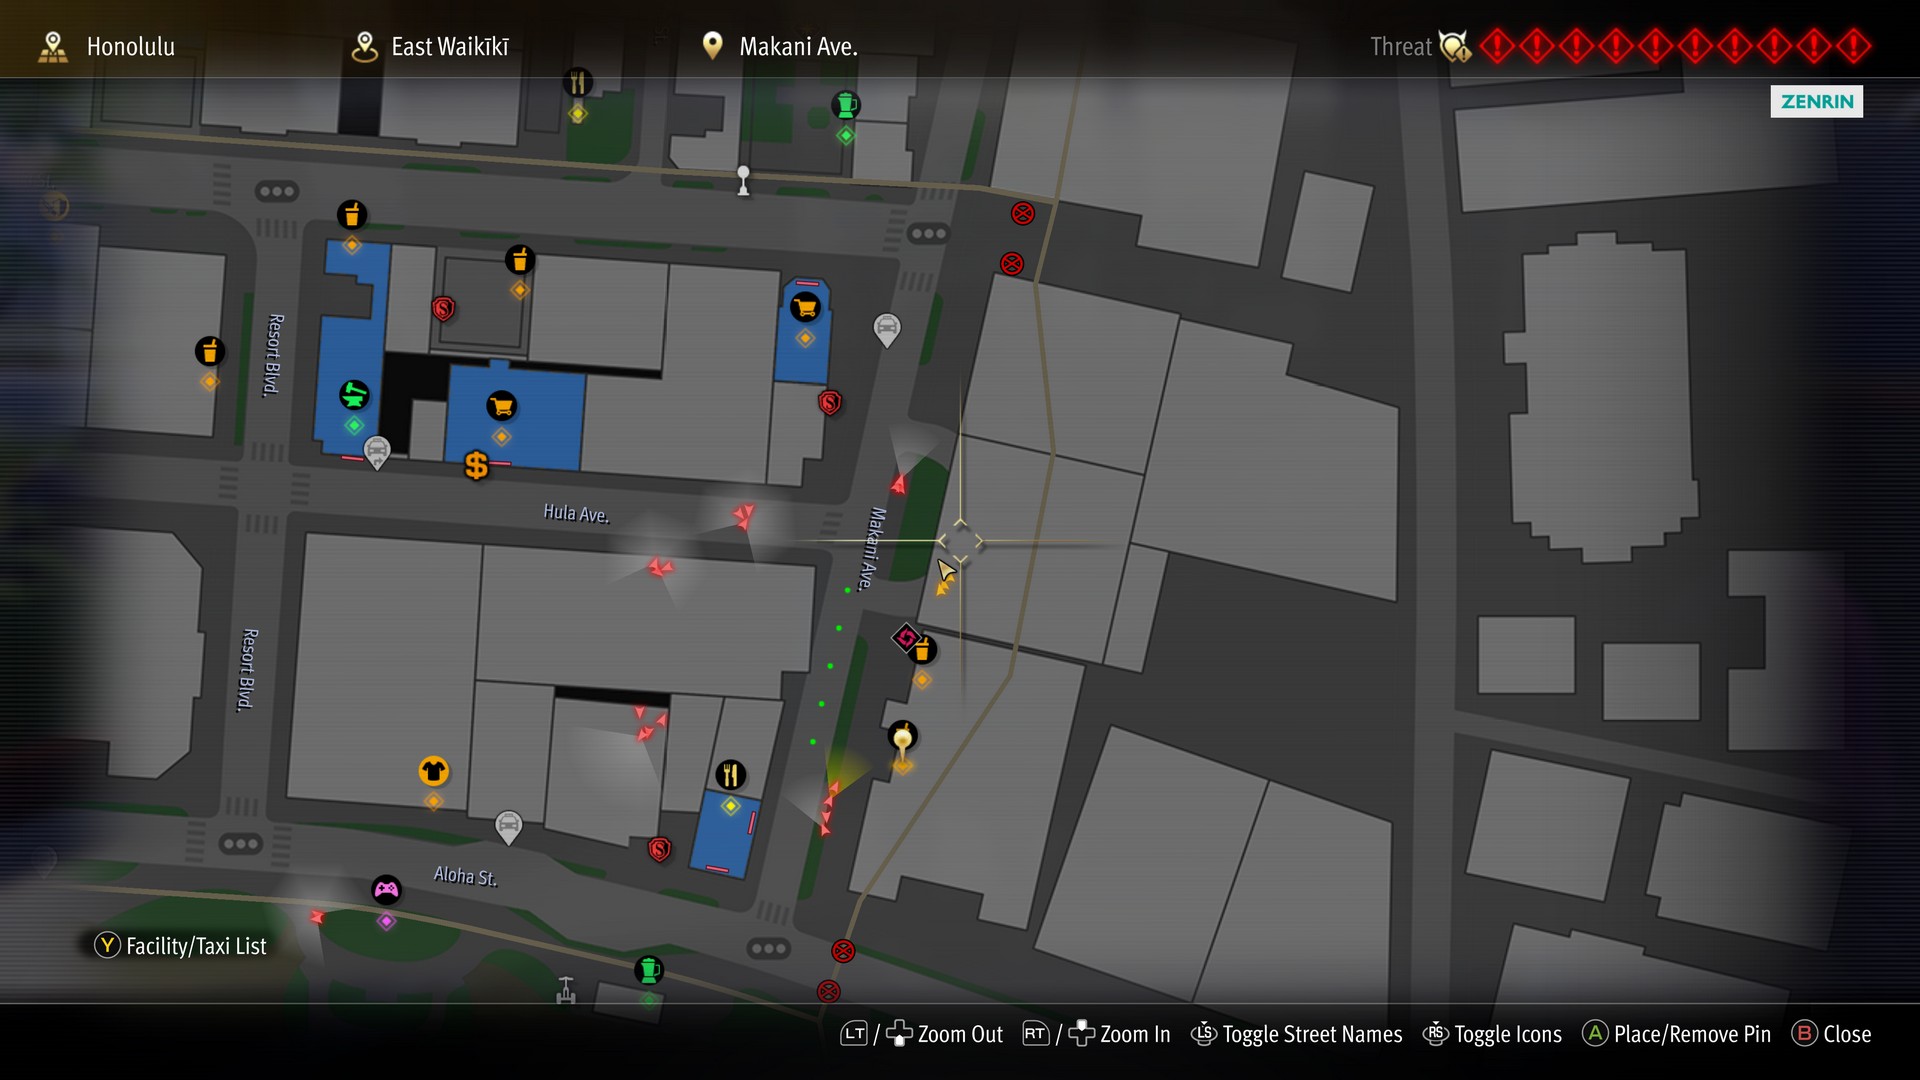Select the drink icon atop the blue L-shaped building

(x=351, y=215)
